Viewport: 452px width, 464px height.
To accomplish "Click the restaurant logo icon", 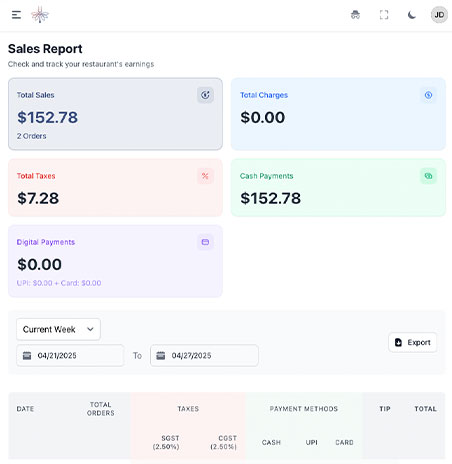I will click(x=40, y=15).
